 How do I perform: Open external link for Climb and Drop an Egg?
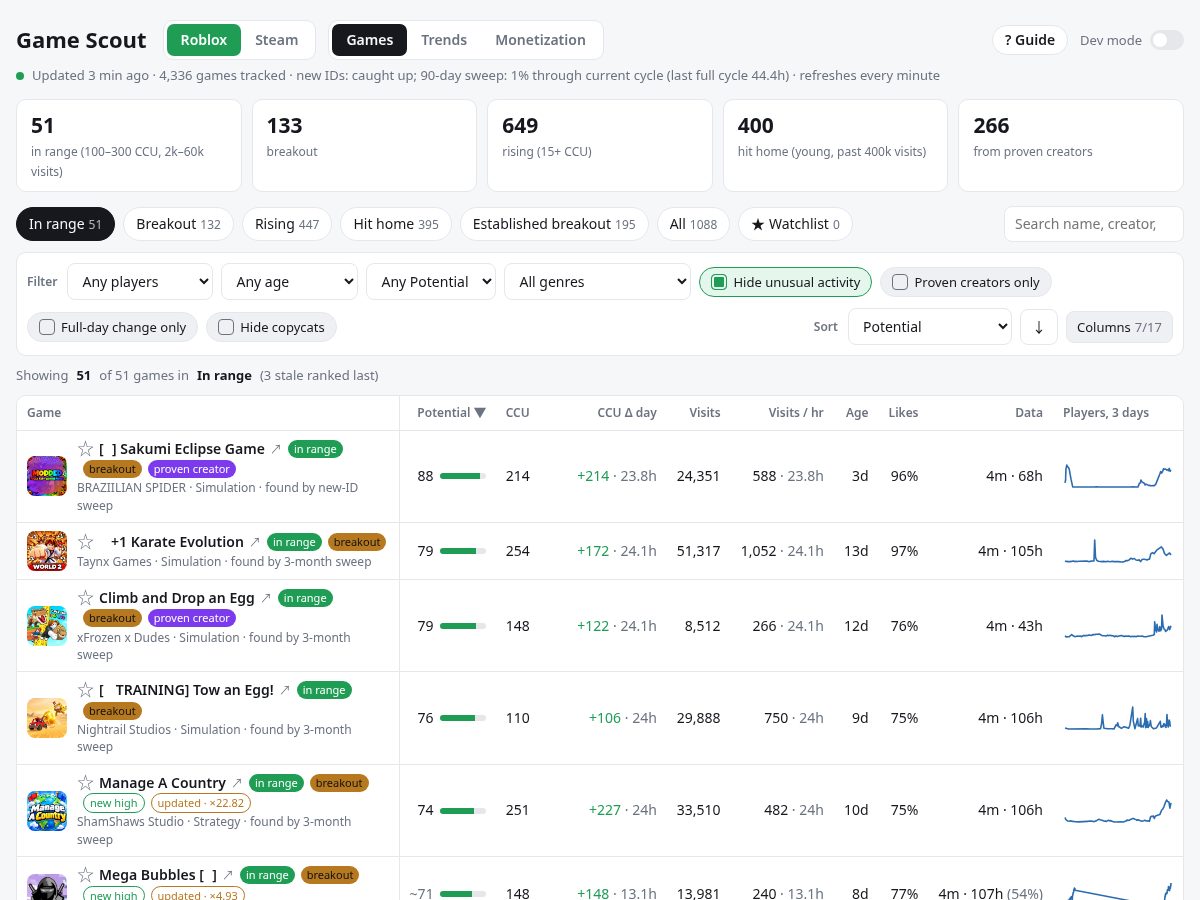(x=266, y=598)
